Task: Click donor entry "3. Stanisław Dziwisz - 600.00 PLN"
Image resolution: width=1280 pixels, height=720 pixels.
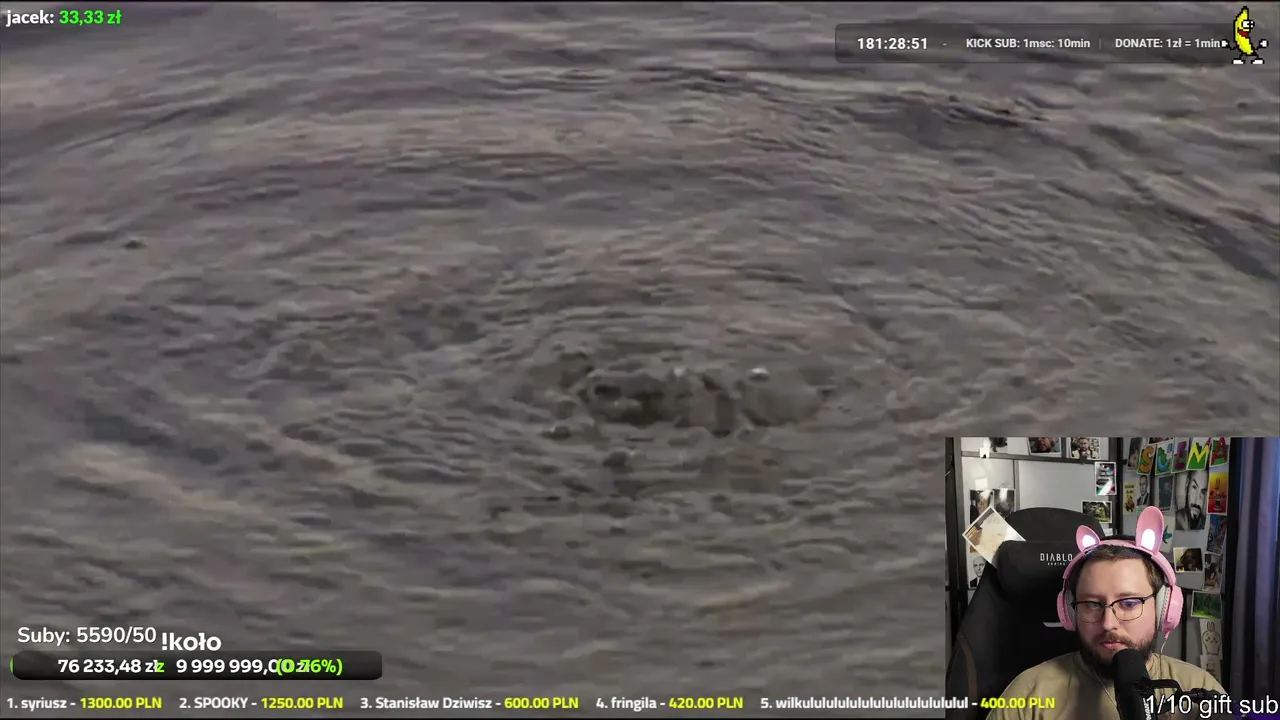Action: coord(469,703)
